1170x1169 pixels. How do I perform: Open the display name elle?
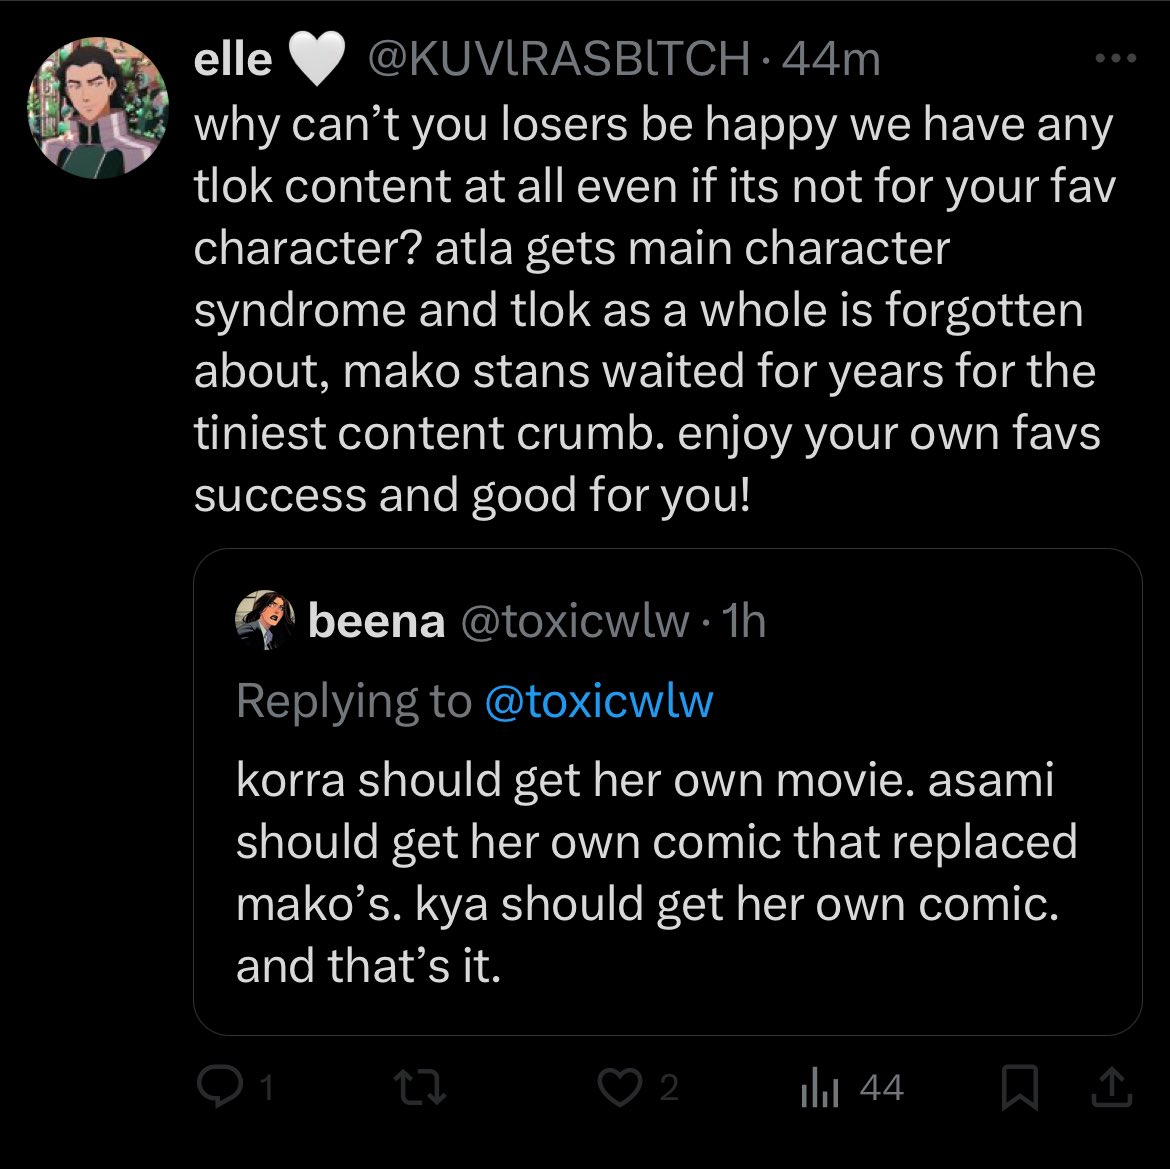tap(232, 61)
